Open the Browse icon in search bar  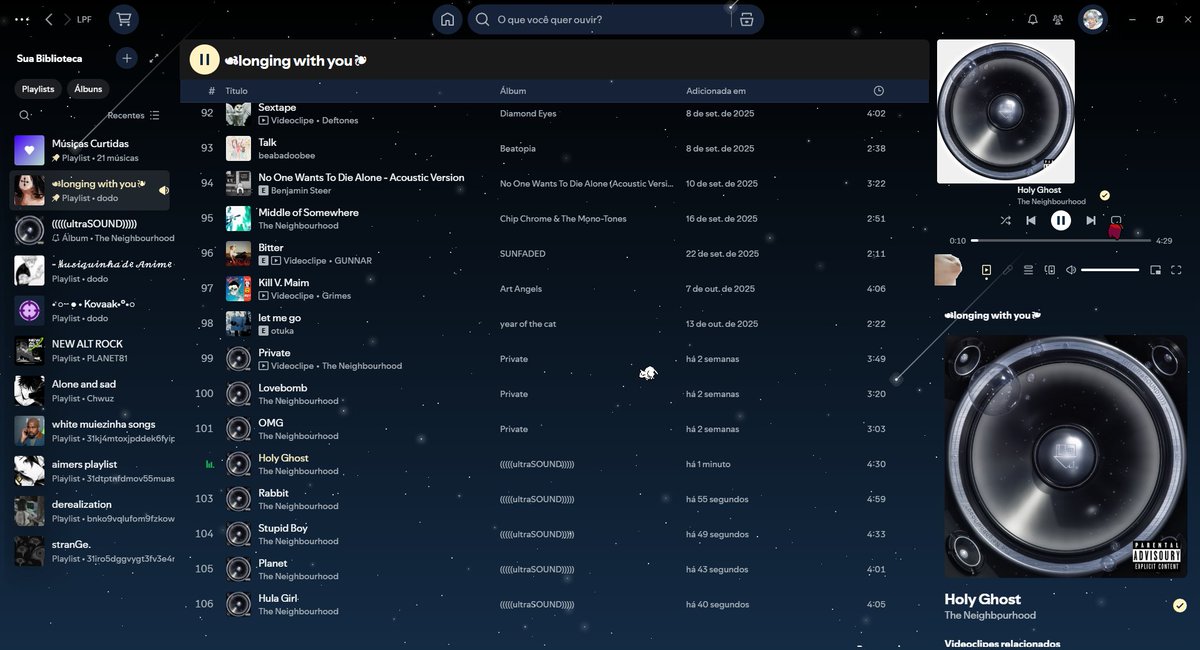747,19
